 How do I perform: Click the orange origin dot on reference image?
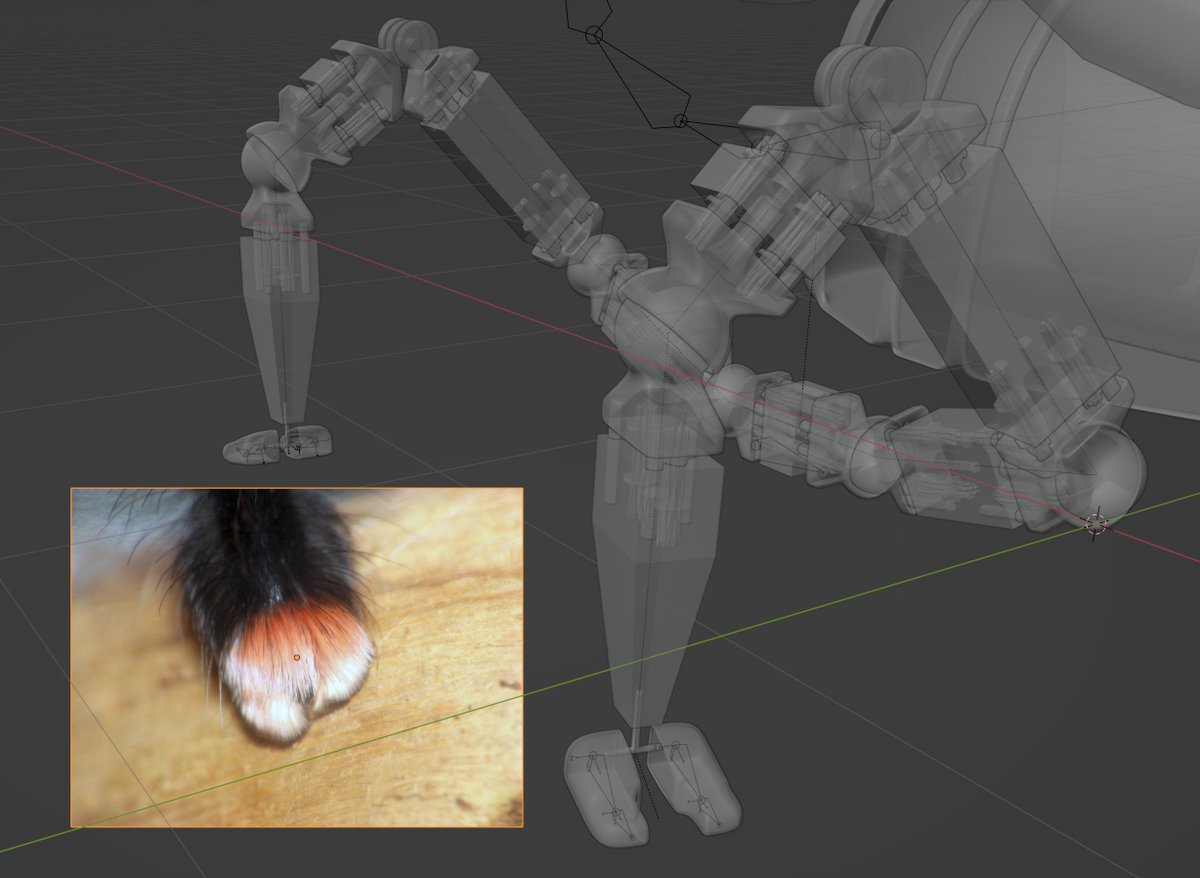pos(297,657)
